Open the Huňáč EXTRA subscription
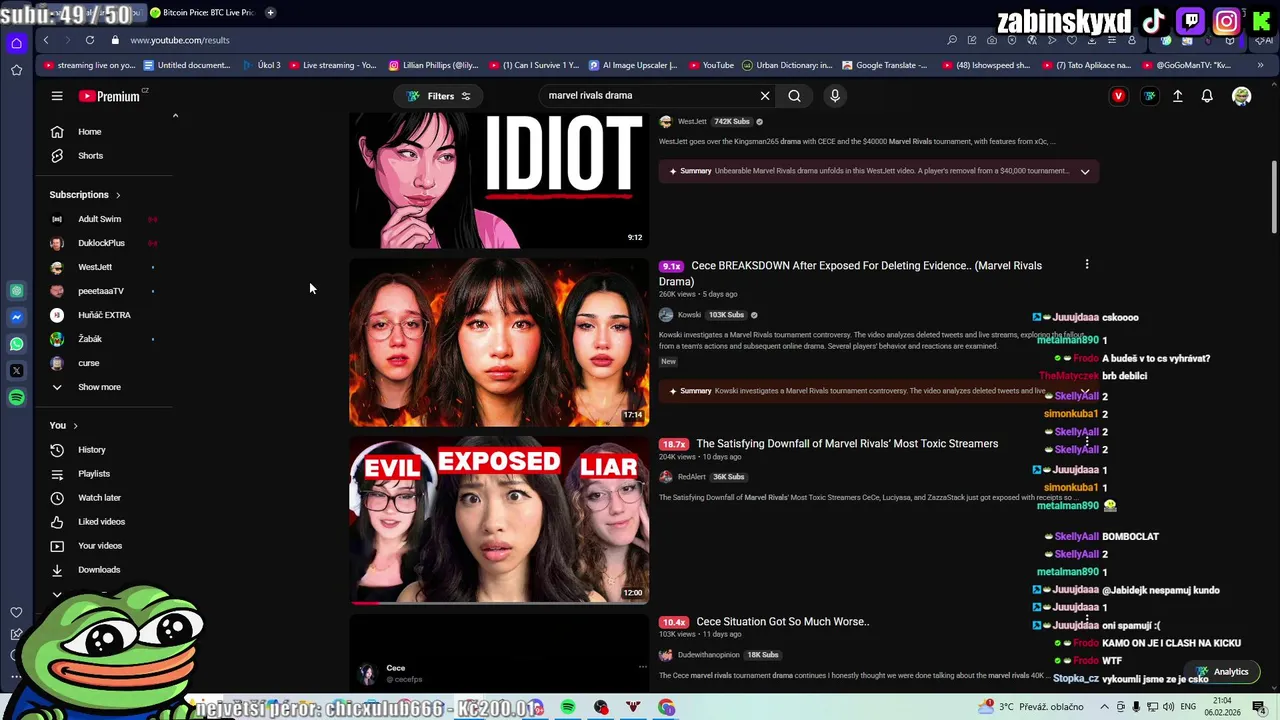Image resolution: width=1280 pixels, height=720 pixels. [x=104, y=315]
